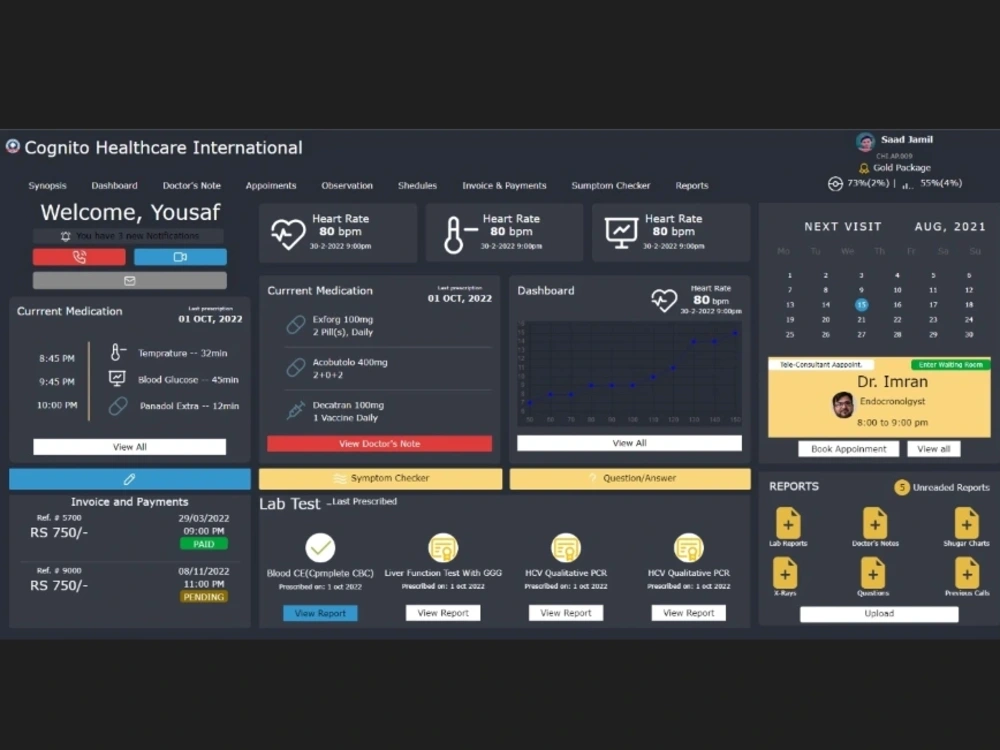Click invoice Ref. # 5700
Image resolution: width=1000 pixels, height=750 pixels.
tap(59, 518)
